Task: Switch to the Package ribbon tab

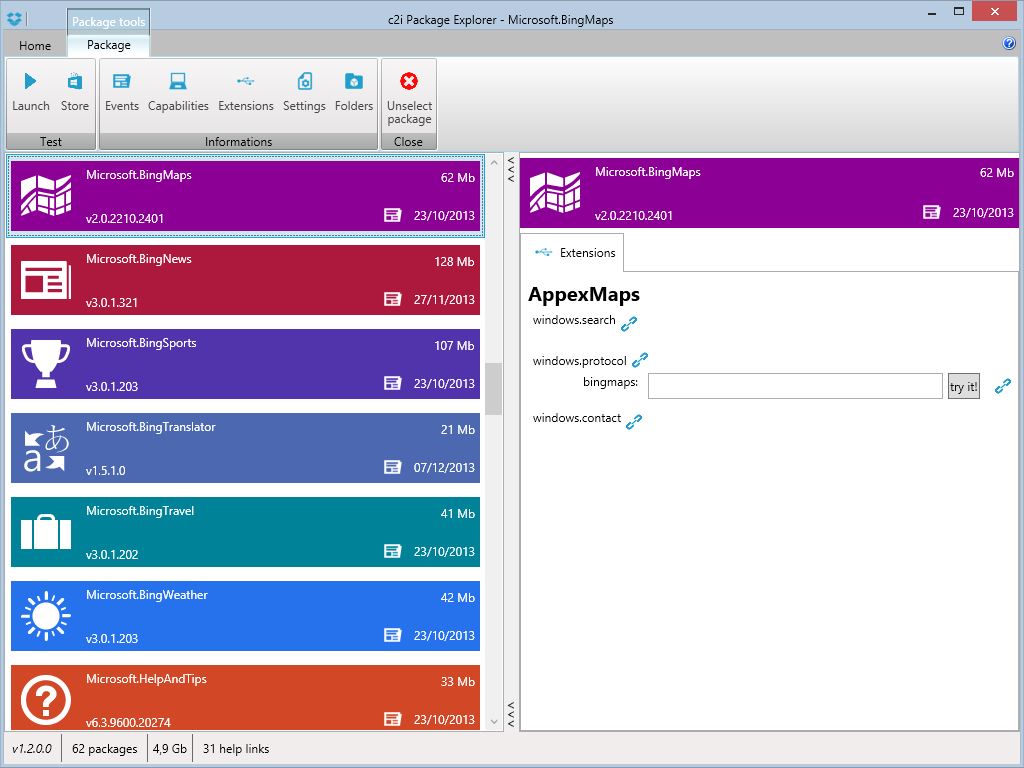Action: [108, 44]
